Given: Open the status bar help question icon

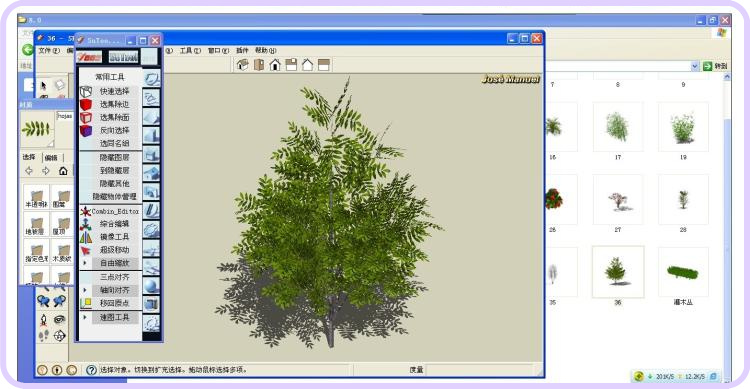Looking at the screenshot, I should pos(91,370).
